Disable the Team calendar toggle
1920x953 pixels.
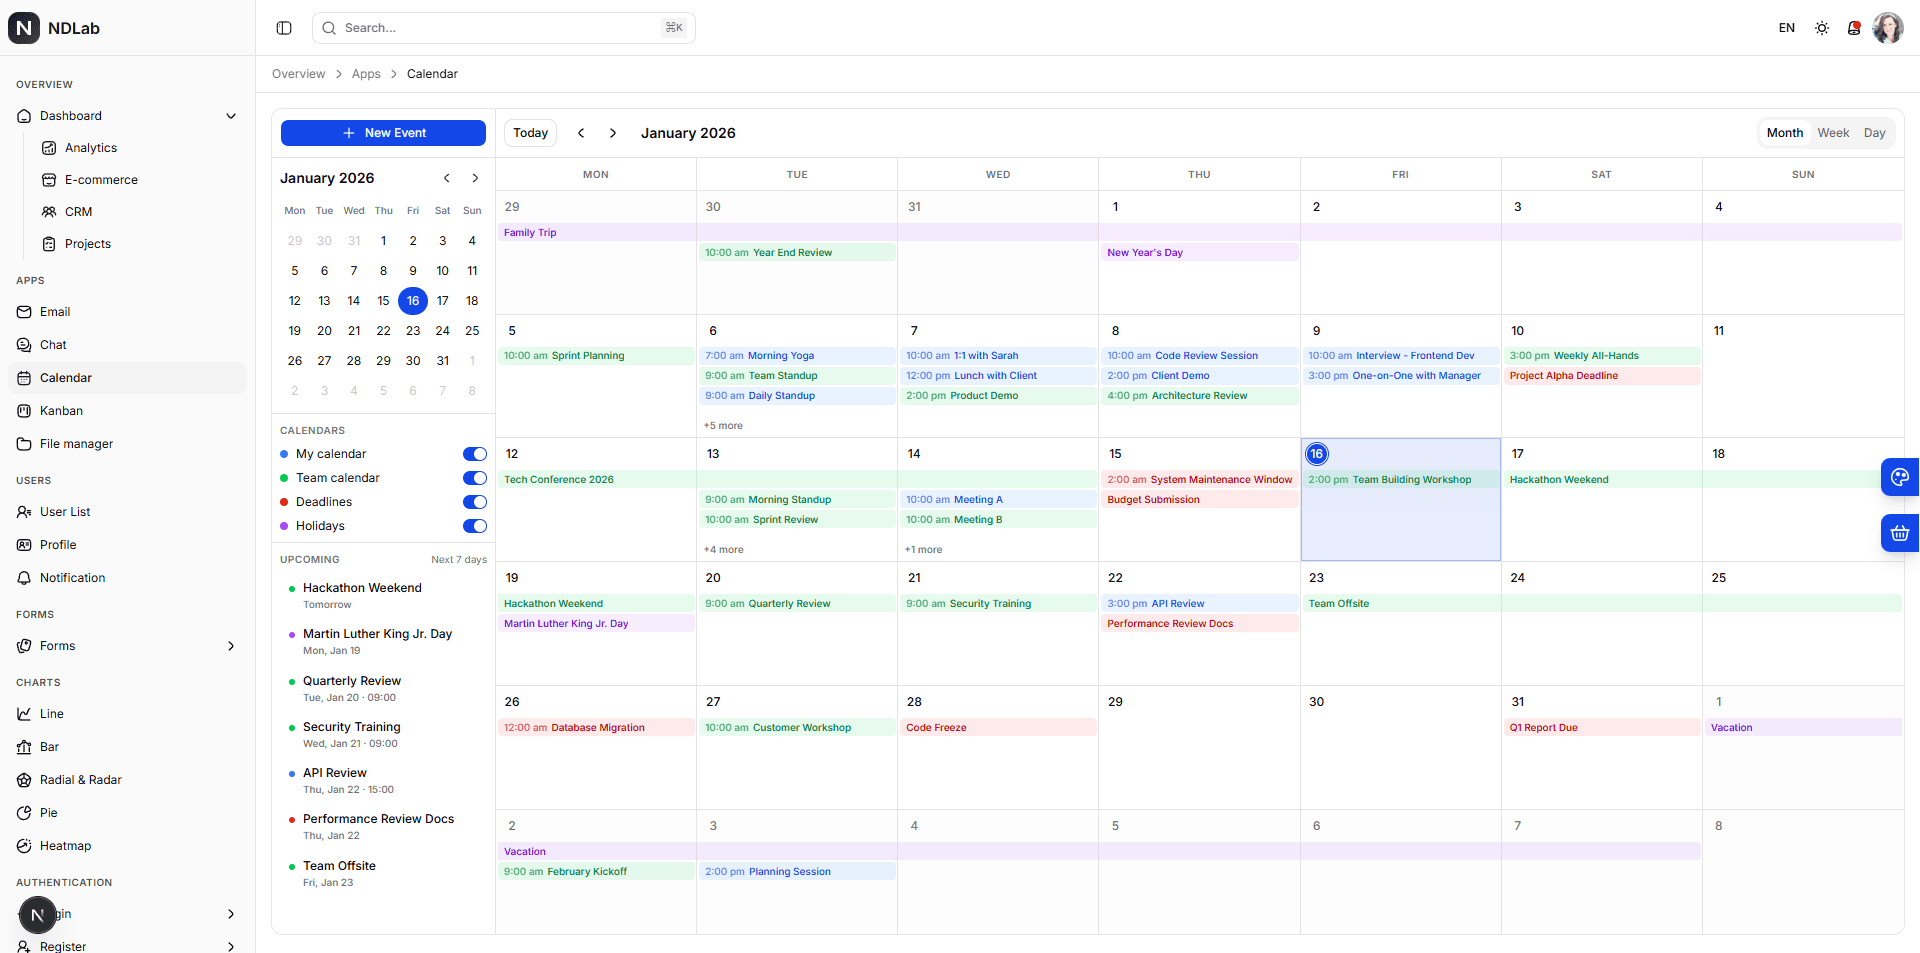474,478
